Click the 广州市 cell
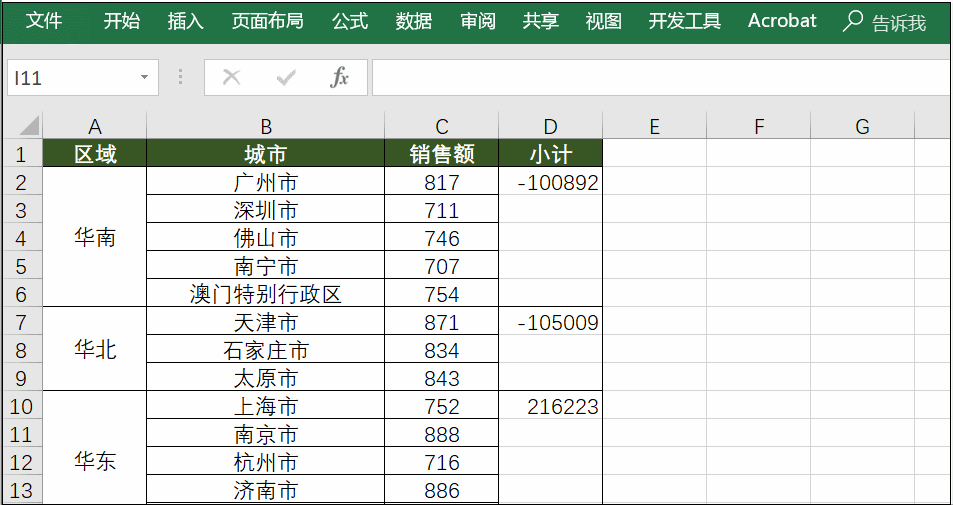 266,182
